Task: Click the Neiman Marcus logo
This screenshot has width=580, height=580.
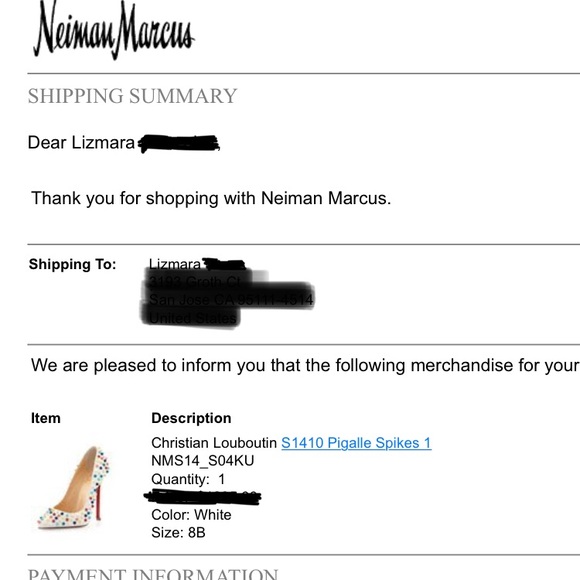Action: coord(114,30)
